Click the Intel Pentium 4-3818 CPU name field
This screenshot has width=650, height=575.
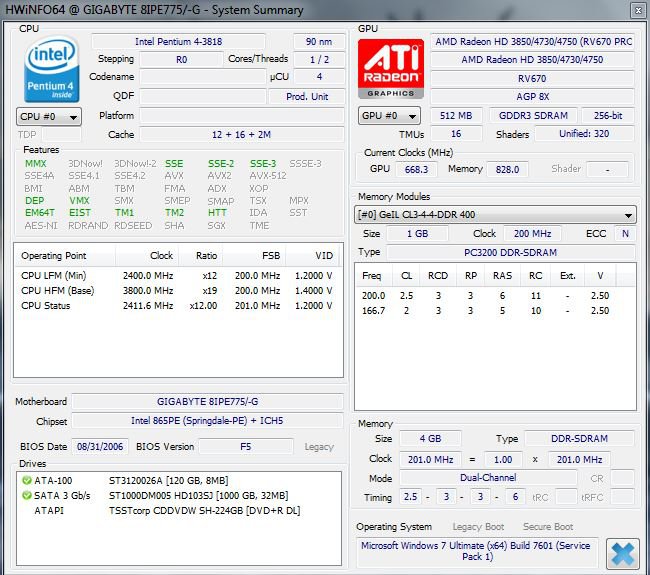click(x=178, y=42)
